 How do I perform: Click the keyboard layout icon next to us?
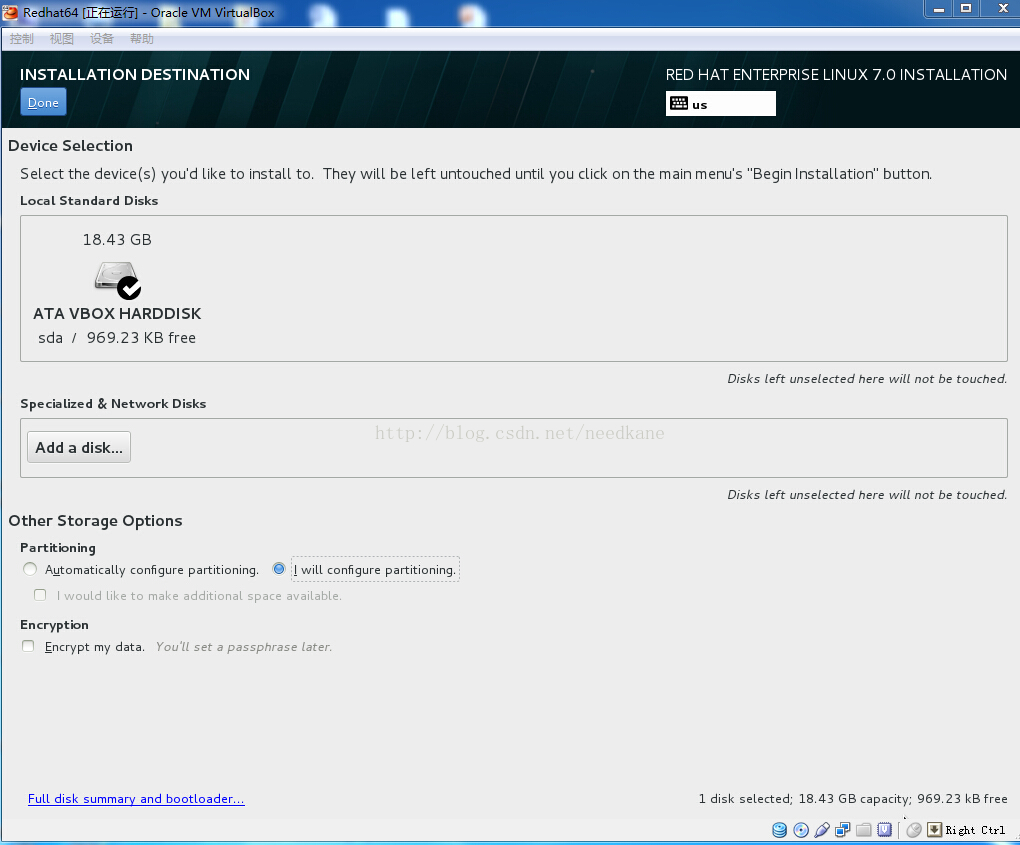(678, 103)
